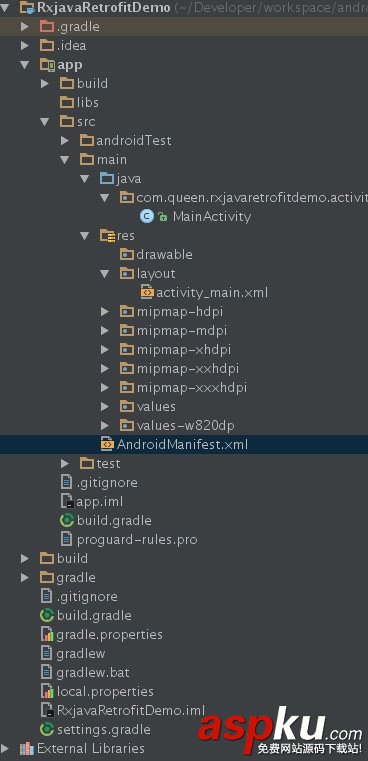The image size is (368, 761).
Task: Collapse the res folder arrow
Action: tap(85, 236)
